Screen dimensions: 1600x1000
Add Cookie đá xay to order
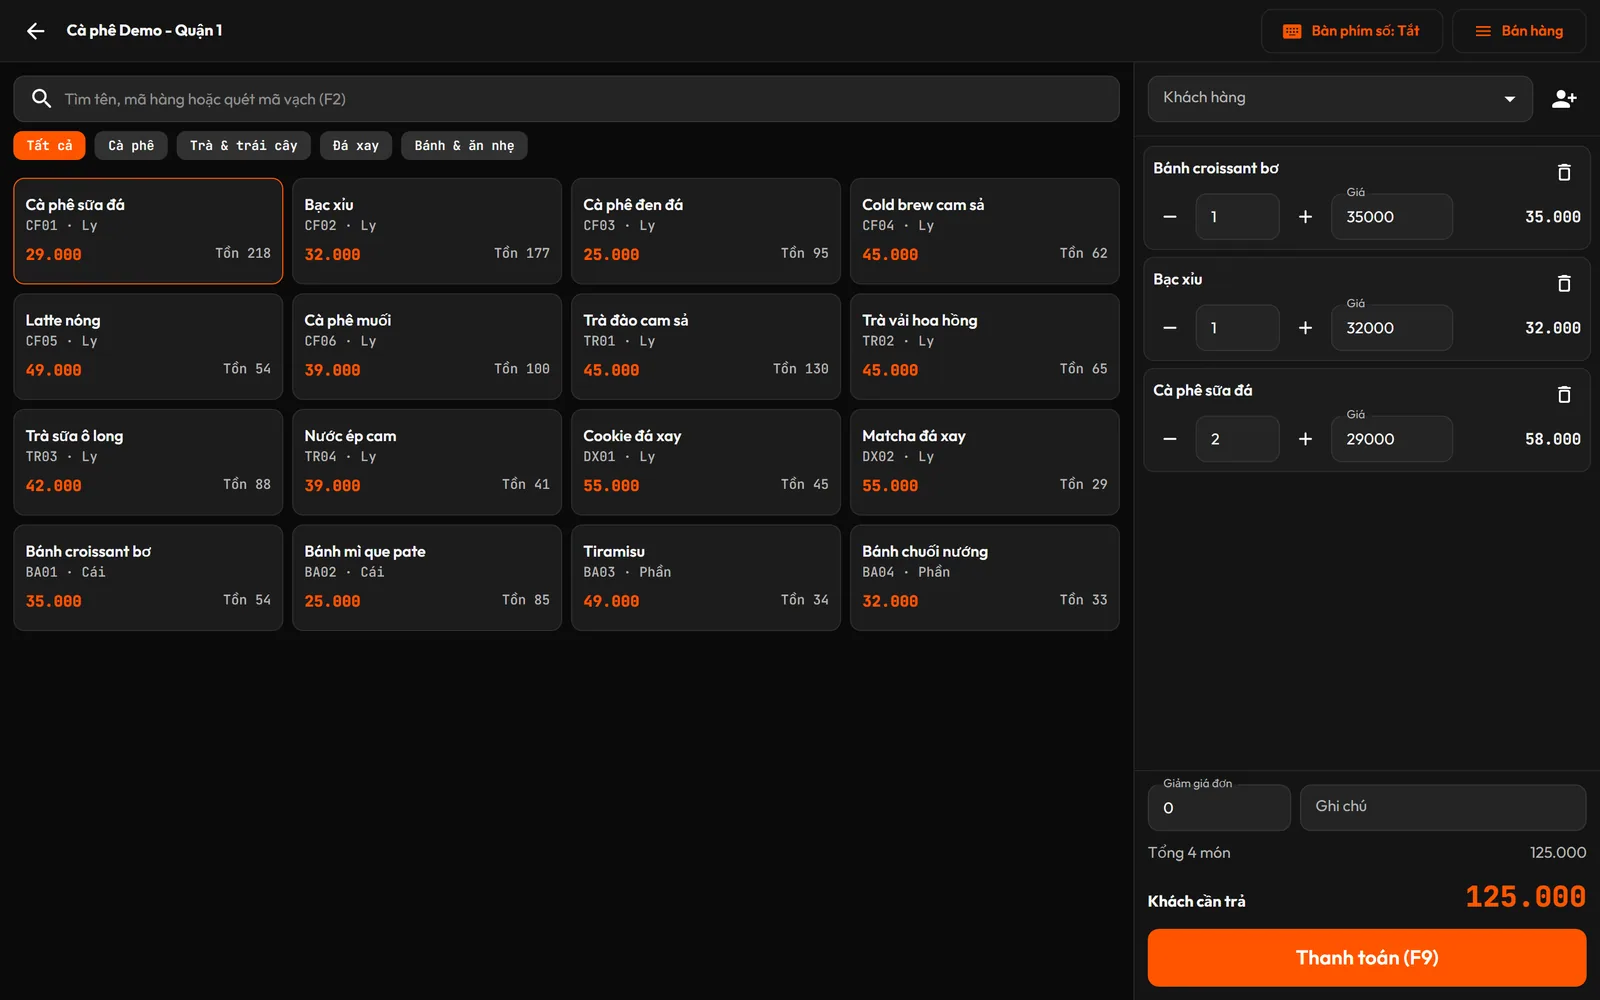click(706, 462)
